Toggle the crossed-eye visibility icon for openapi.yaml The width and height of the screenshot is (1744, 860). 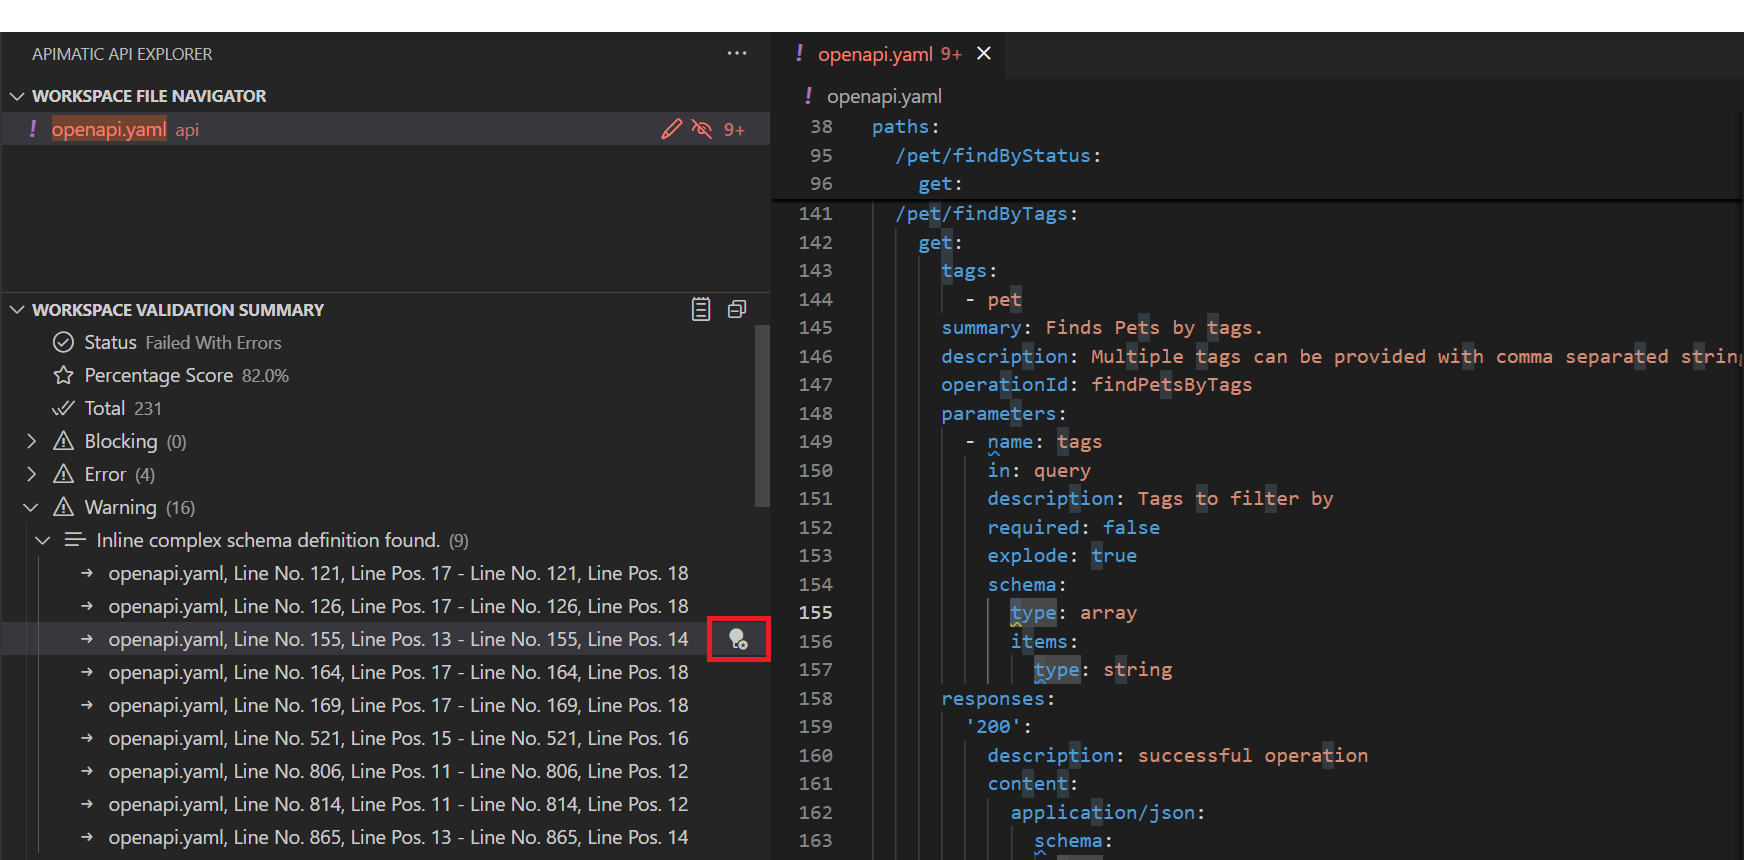[x=702, y=129]
